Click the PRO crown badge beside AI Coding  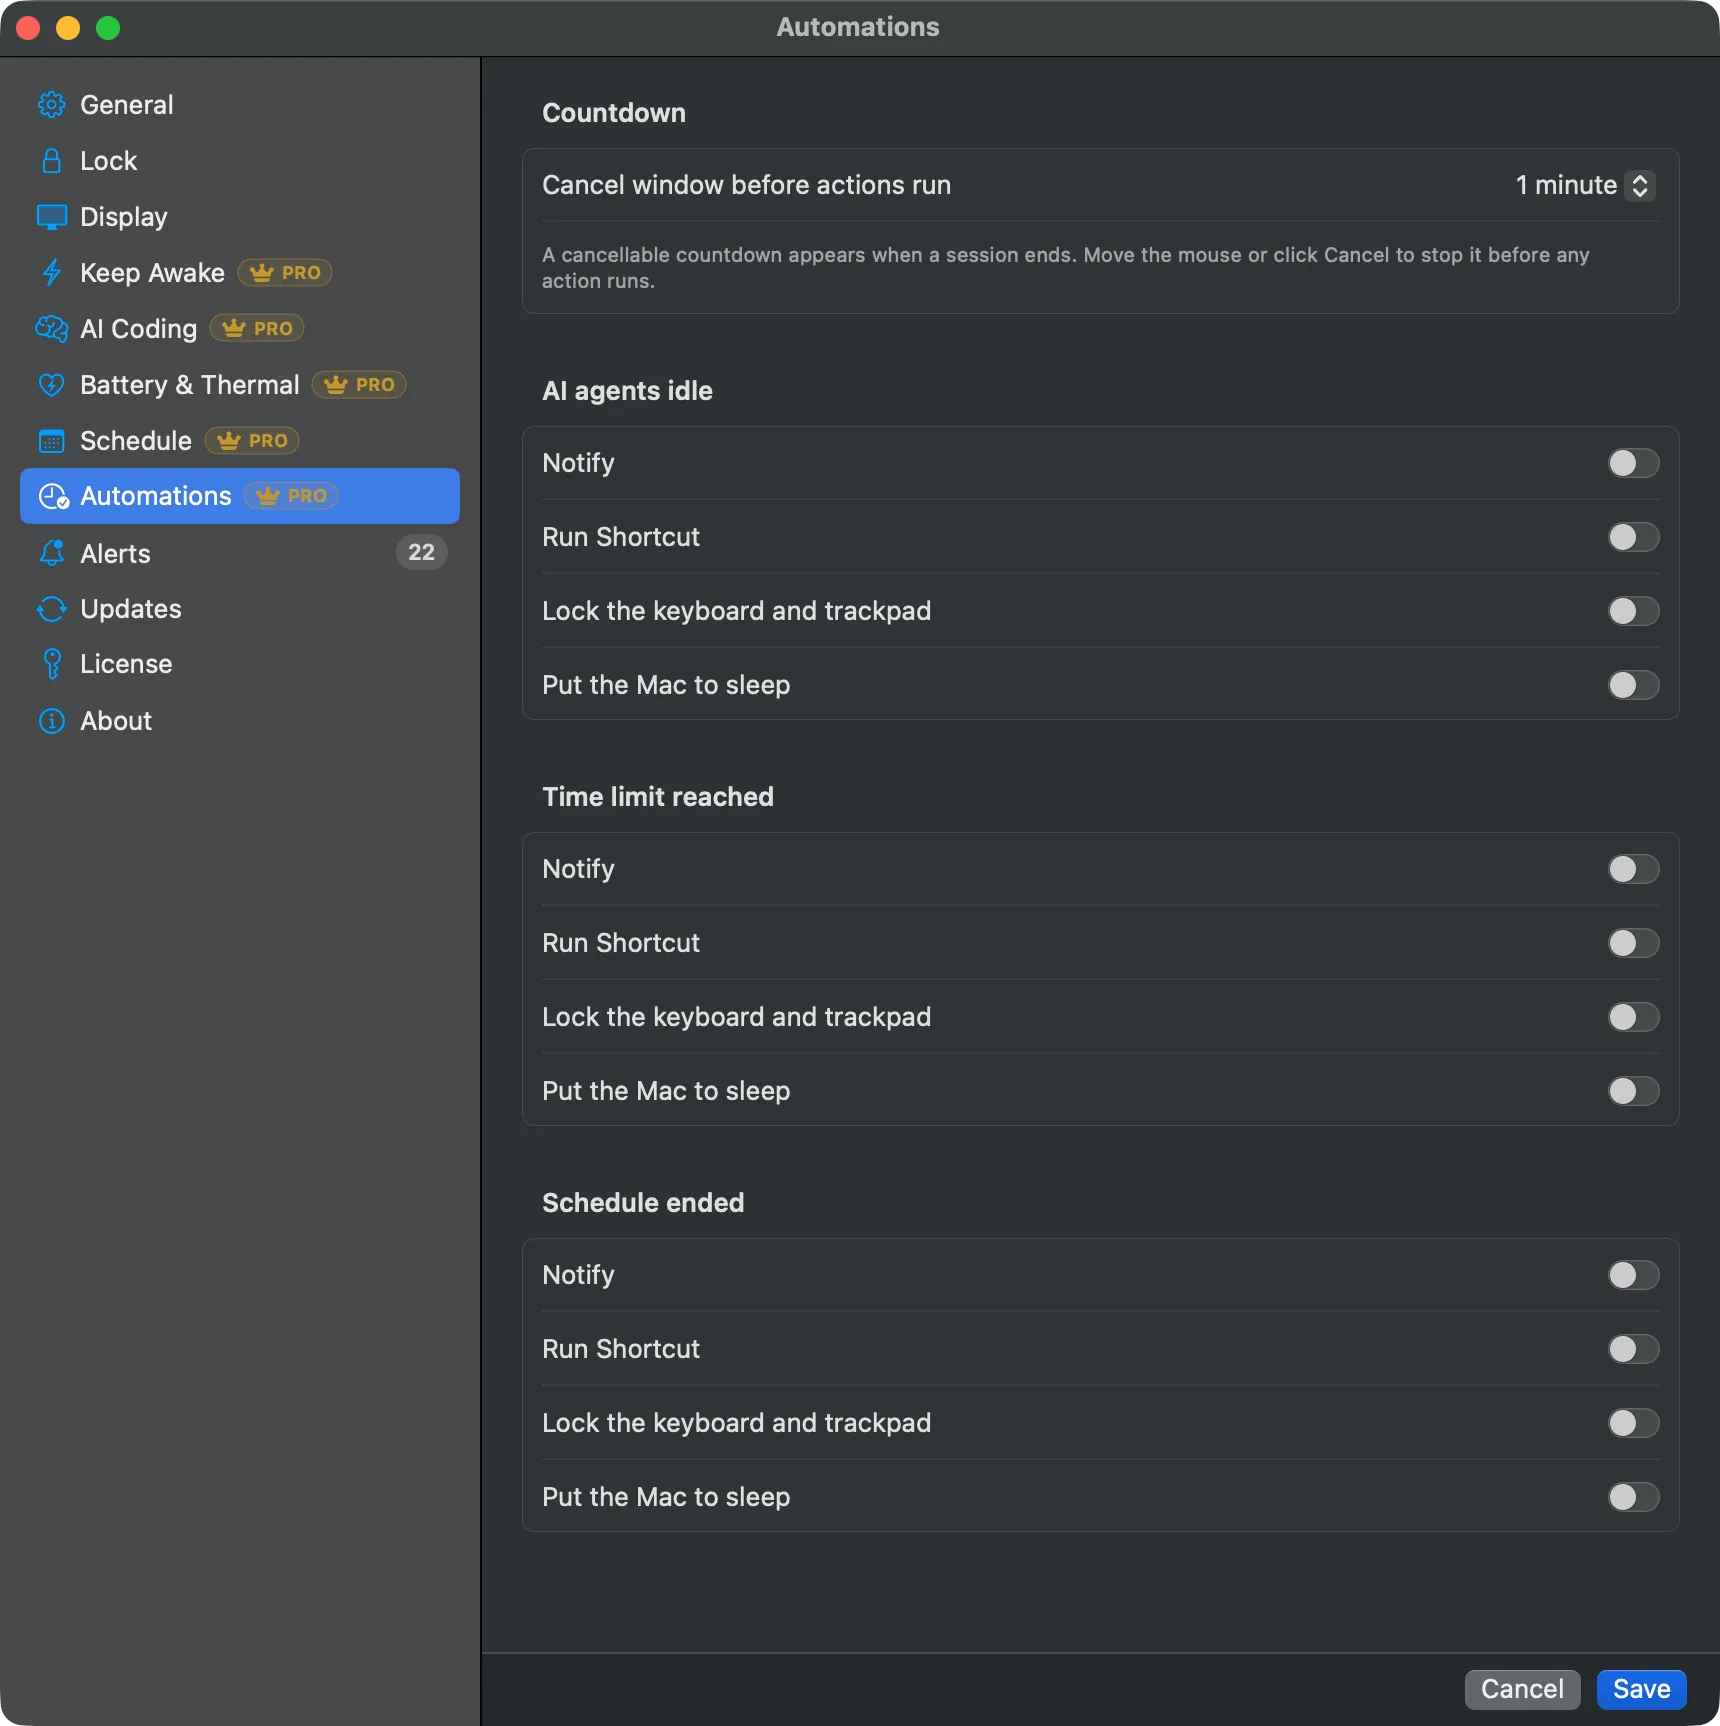257,329
